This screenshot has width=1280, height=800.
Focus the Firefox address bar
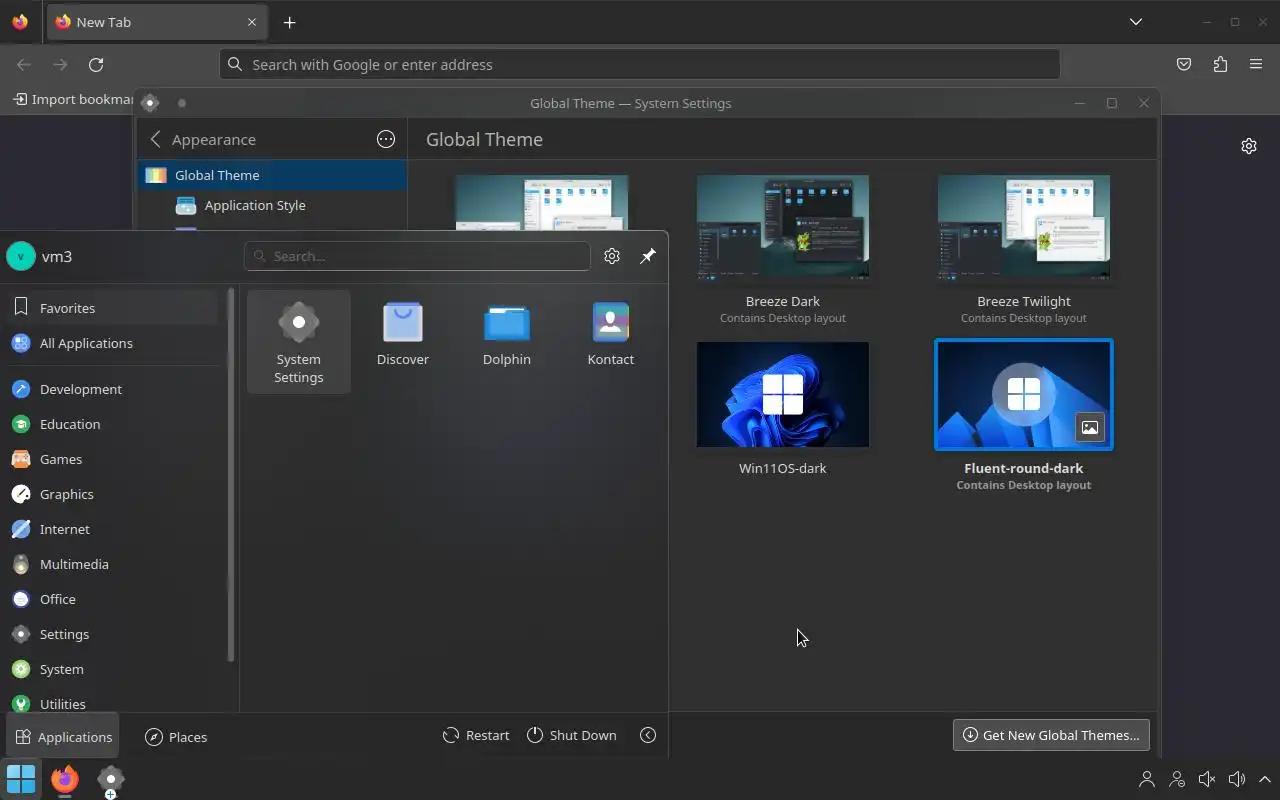640,64
